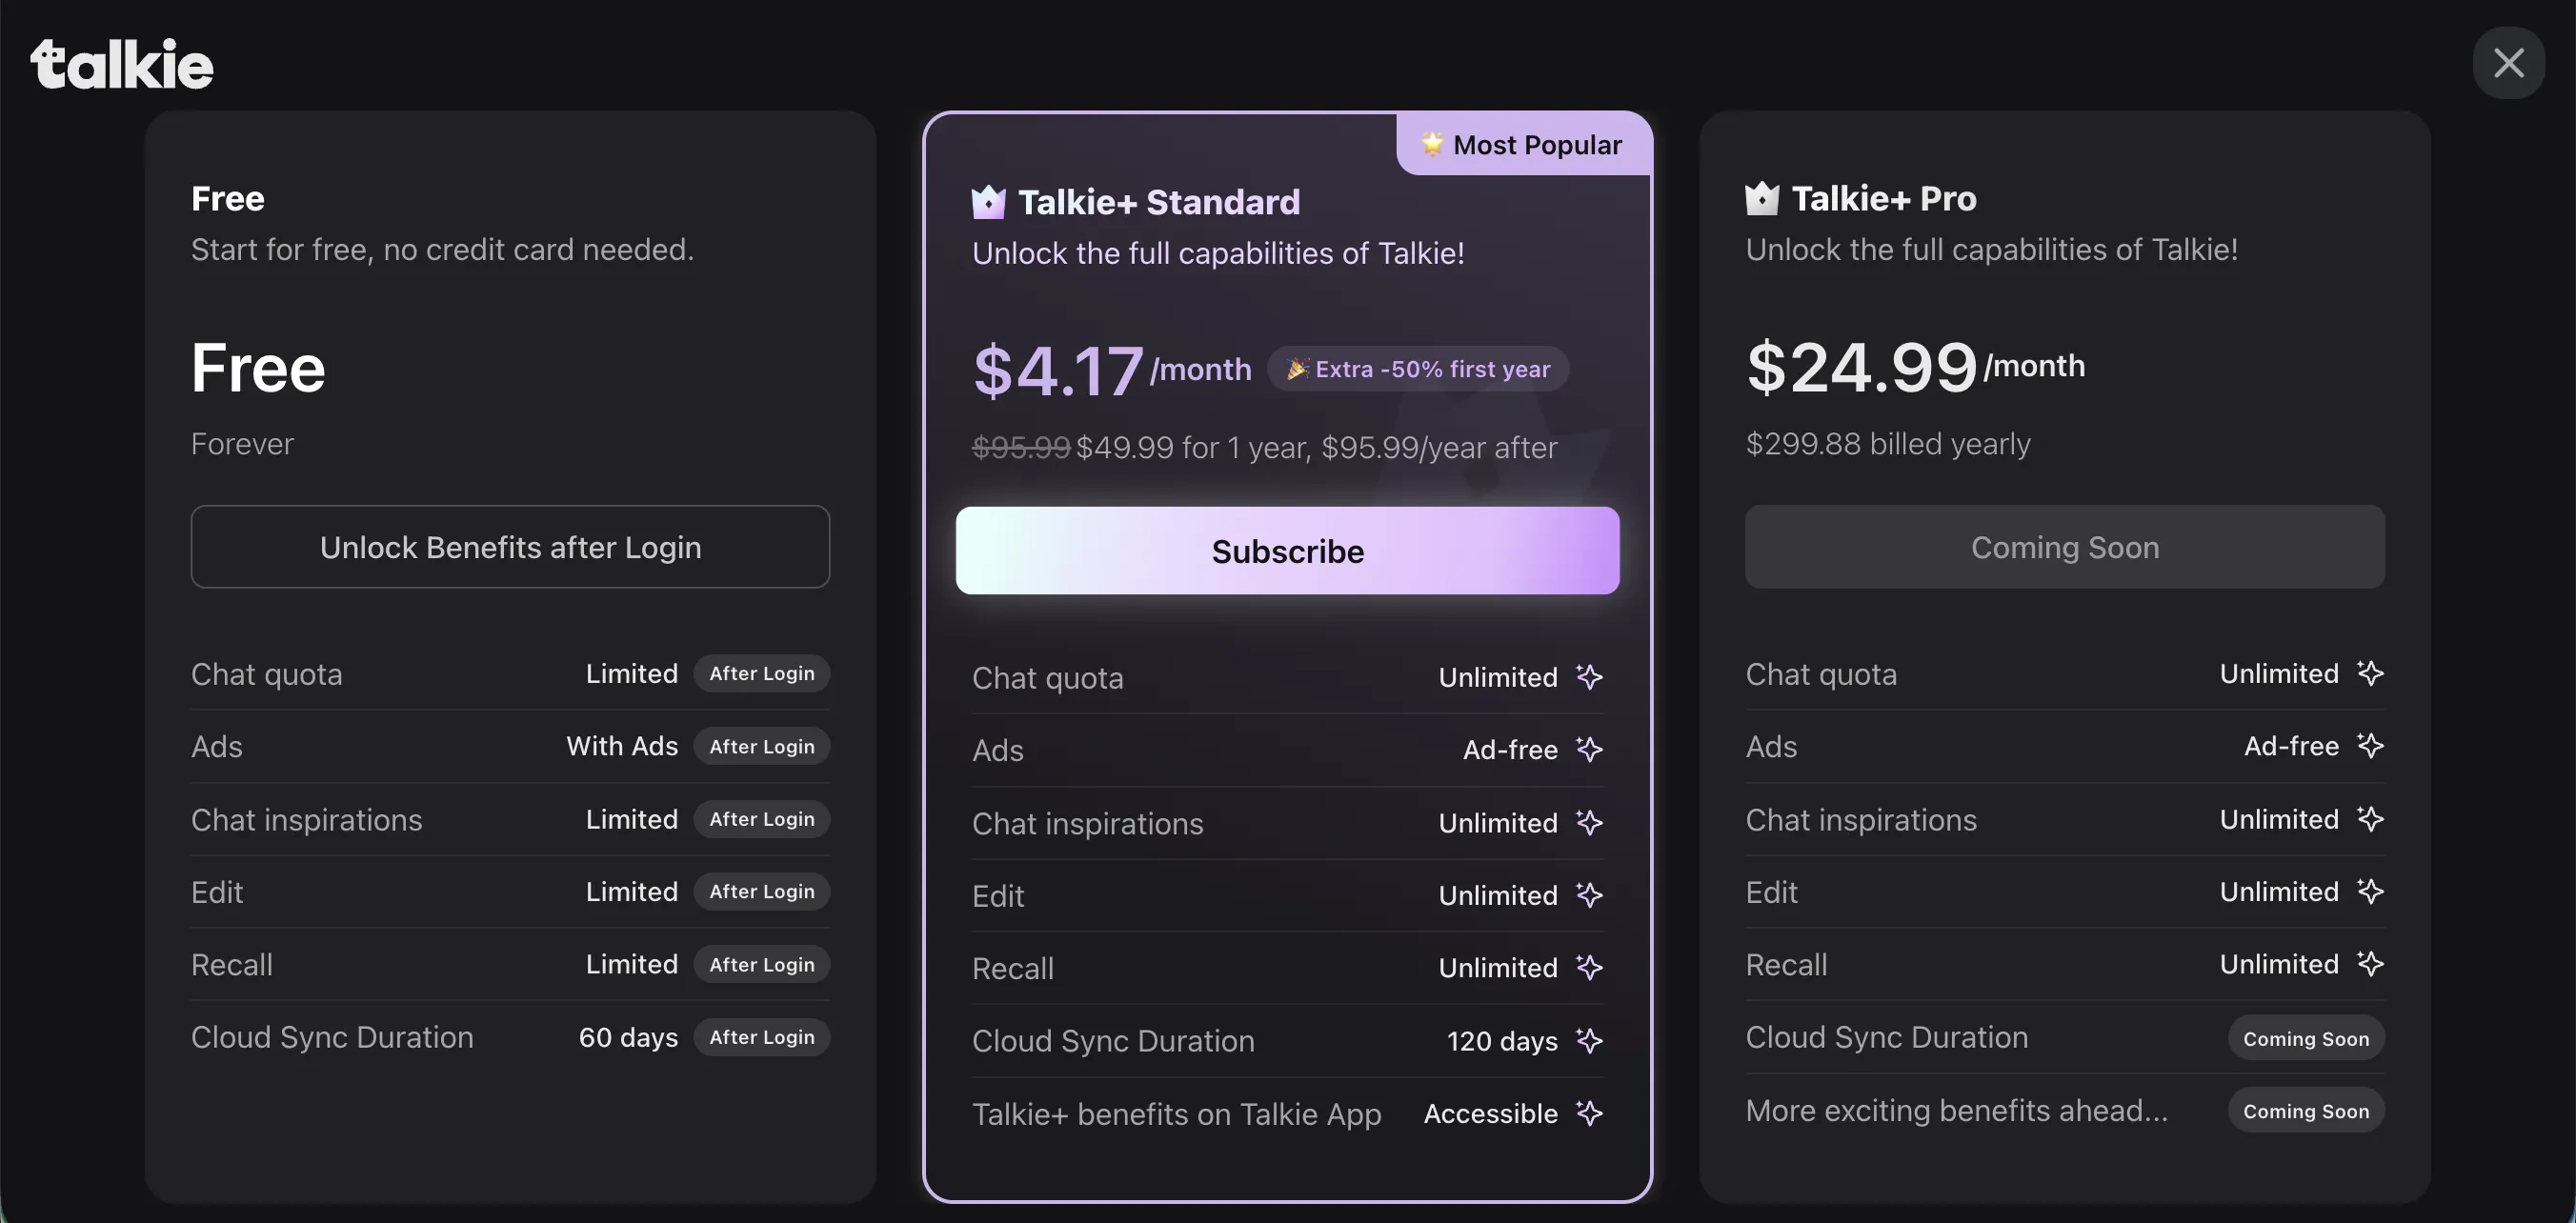Click Coming Soon badge for Pro Cloud Sync Duration
The width and height of the screenshot is (2576, 1223).
[x=2306, y=1038]
